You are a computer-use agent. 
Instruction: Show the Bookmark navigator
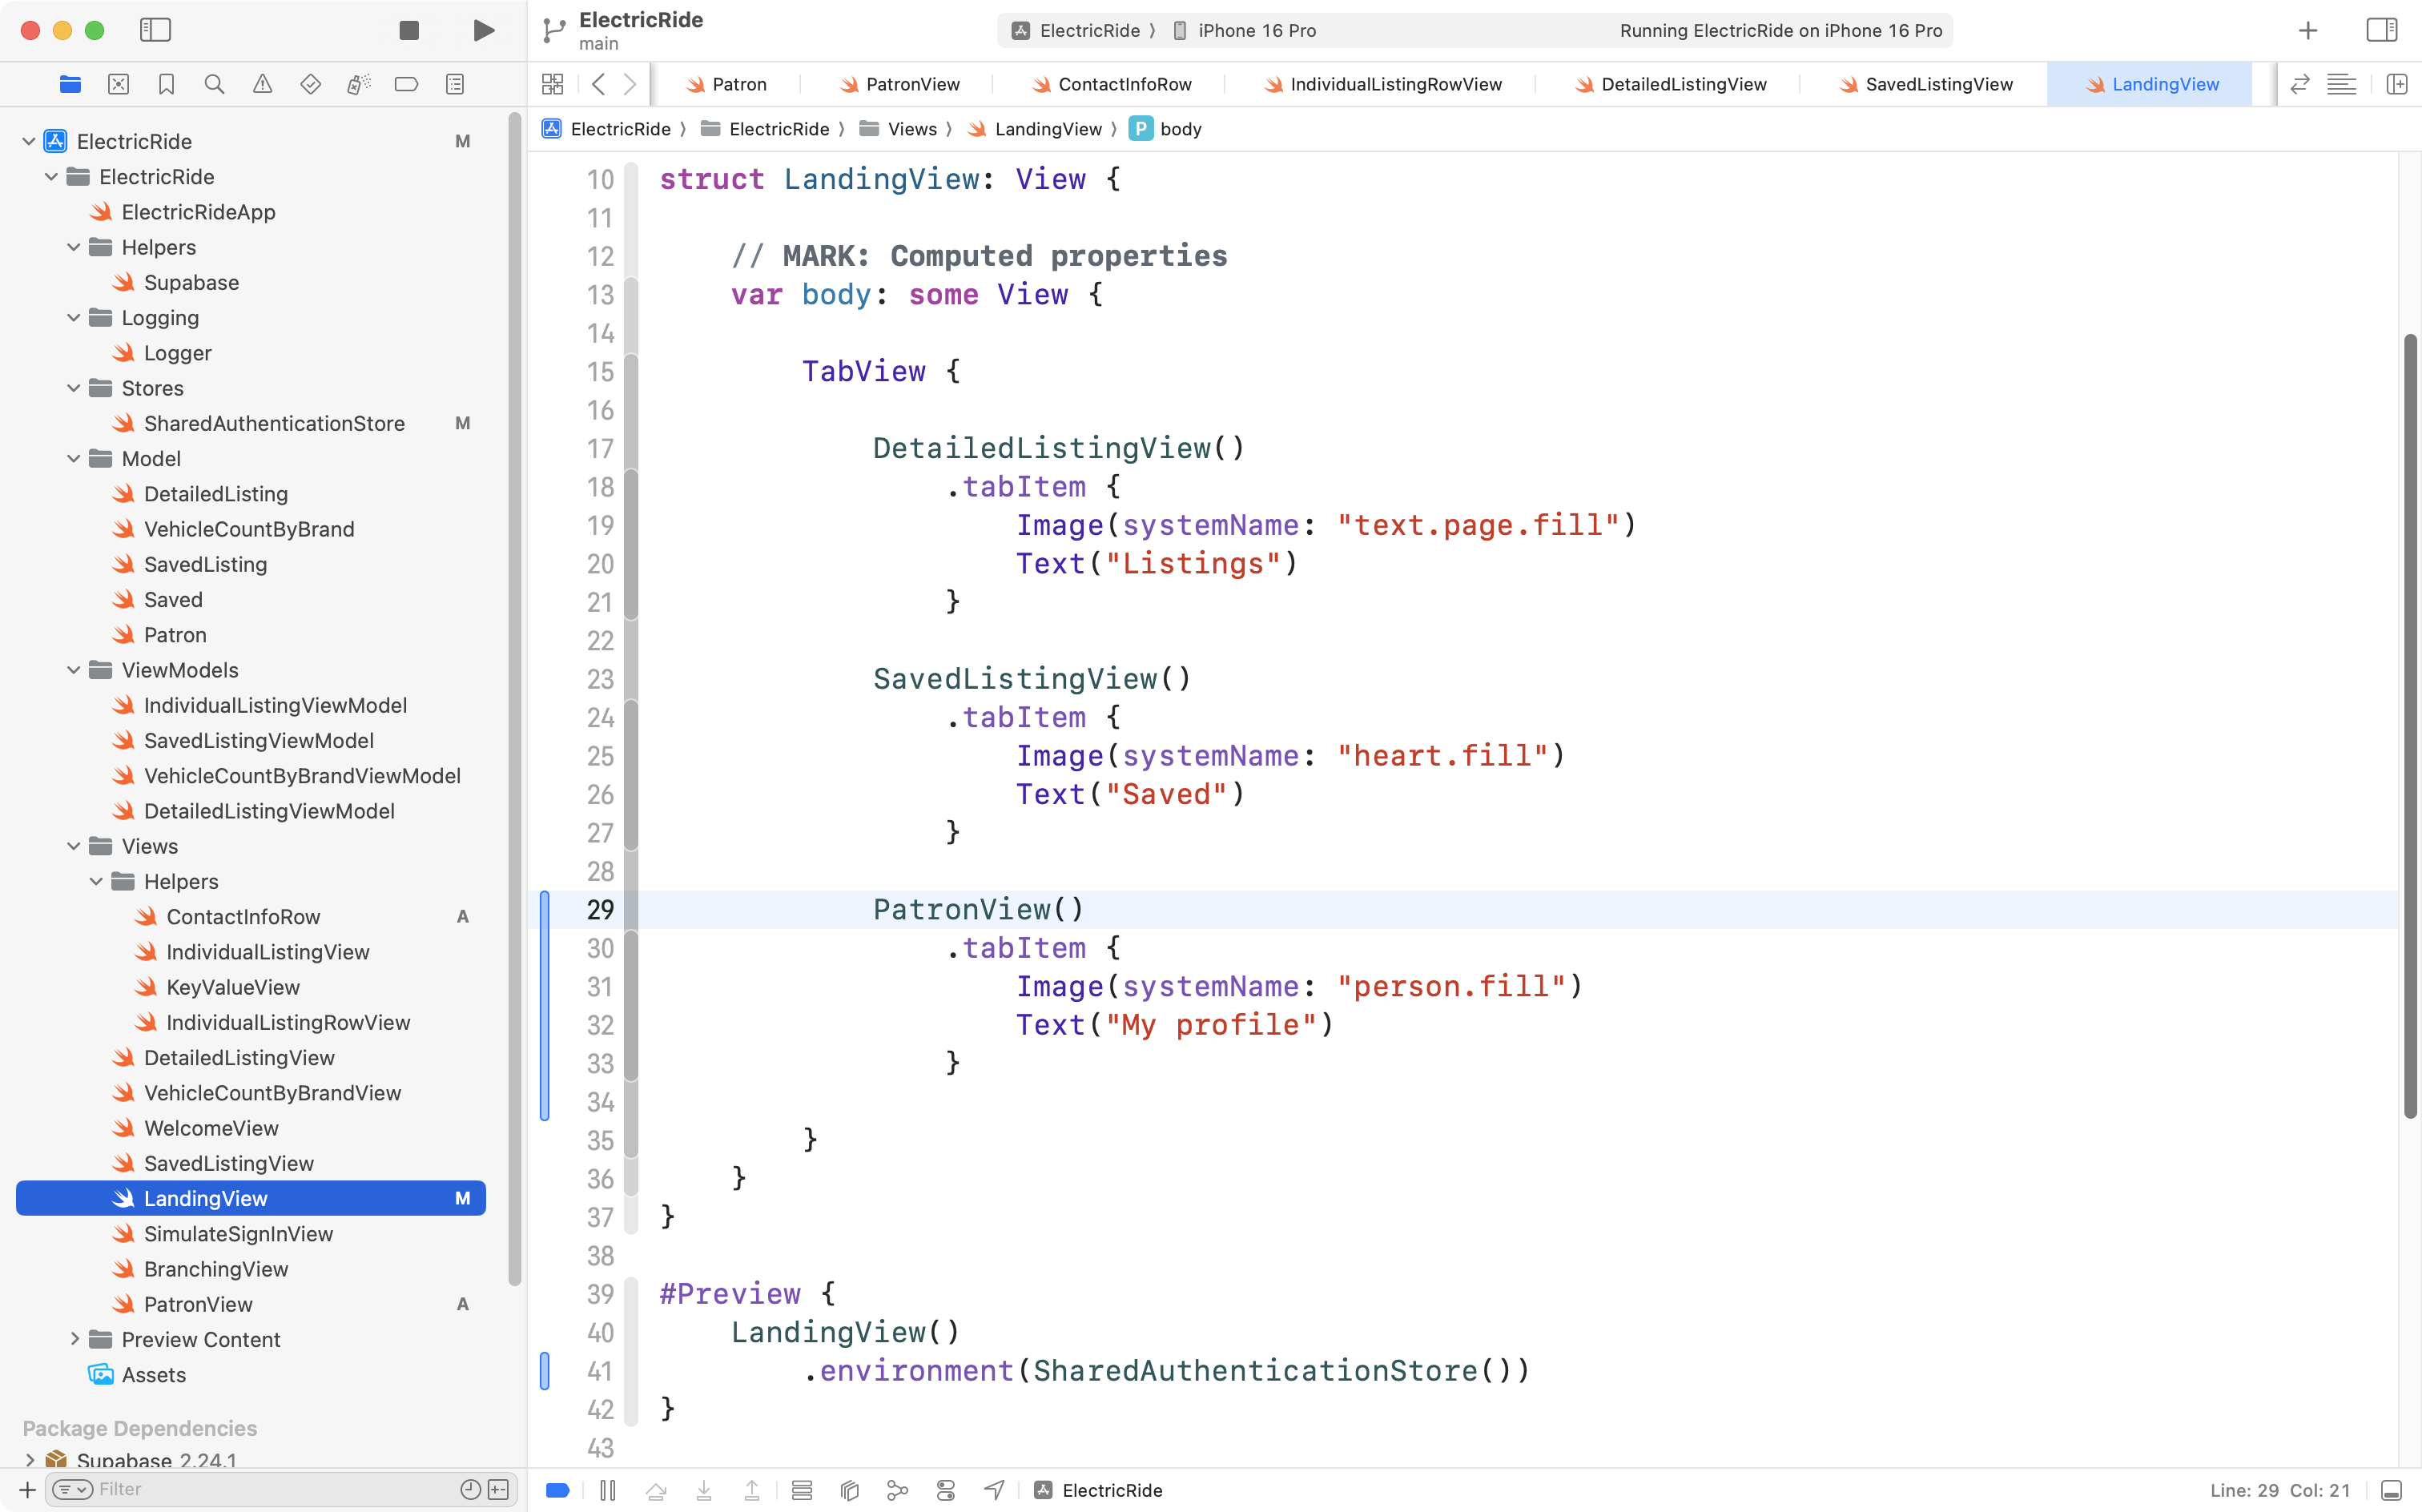(x=166, y=84)
